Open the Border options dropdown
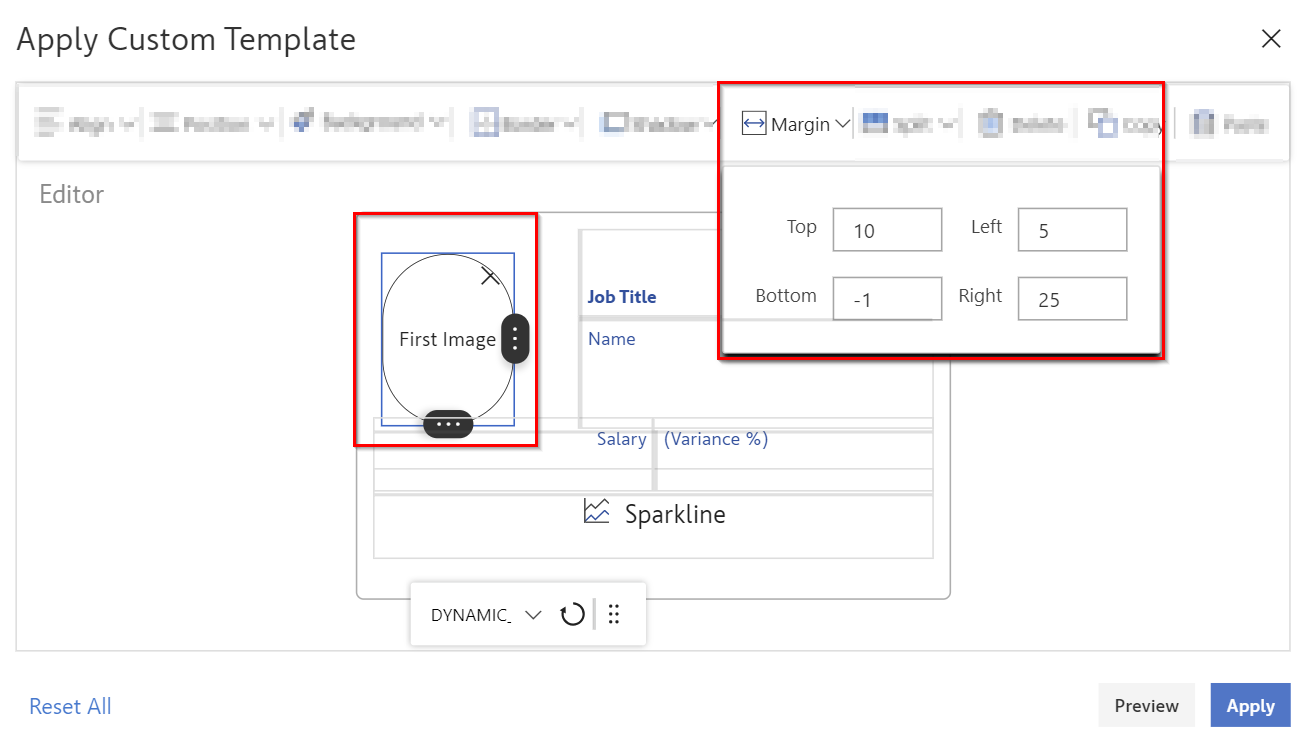Viewport: 1303px width, 738px height. pyautogui.click(x=526, y=124)
